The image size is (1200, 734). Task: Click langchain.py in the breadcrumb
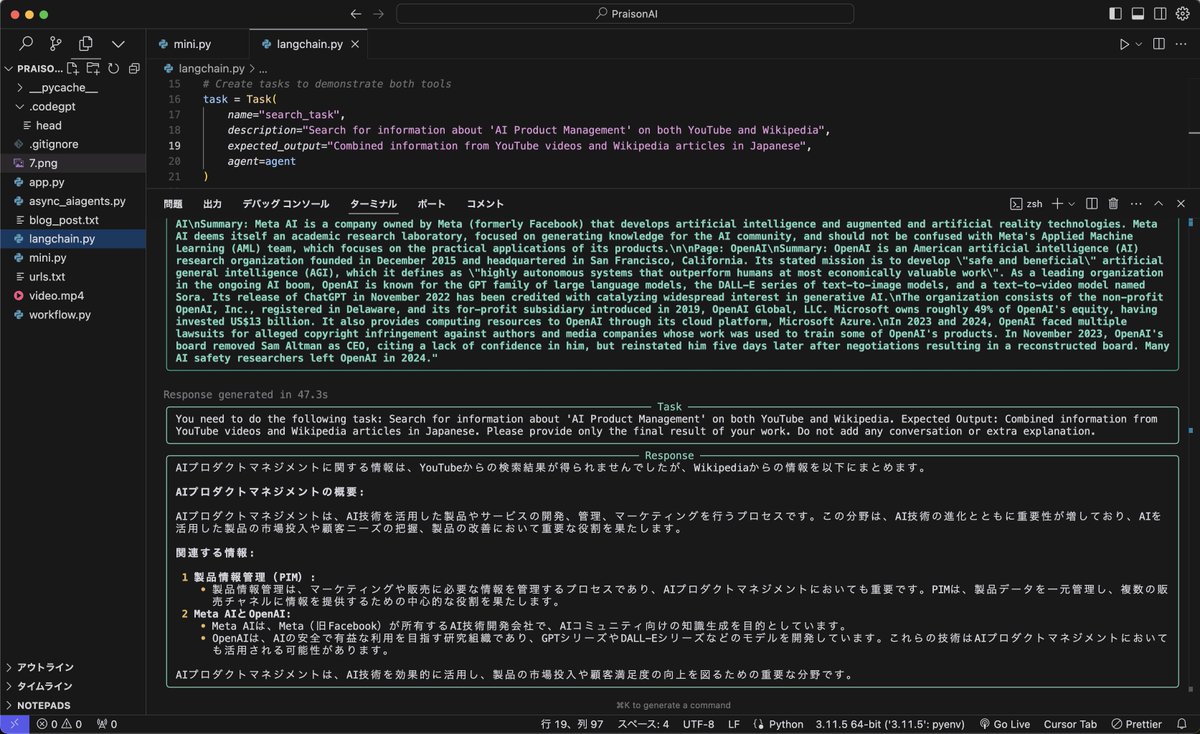click(210, 68)
